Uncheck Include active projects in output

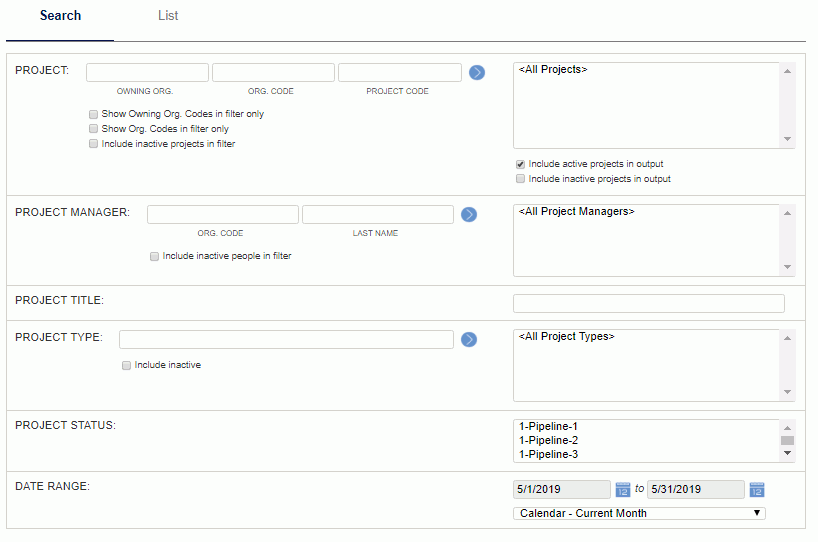coord(520,164)
